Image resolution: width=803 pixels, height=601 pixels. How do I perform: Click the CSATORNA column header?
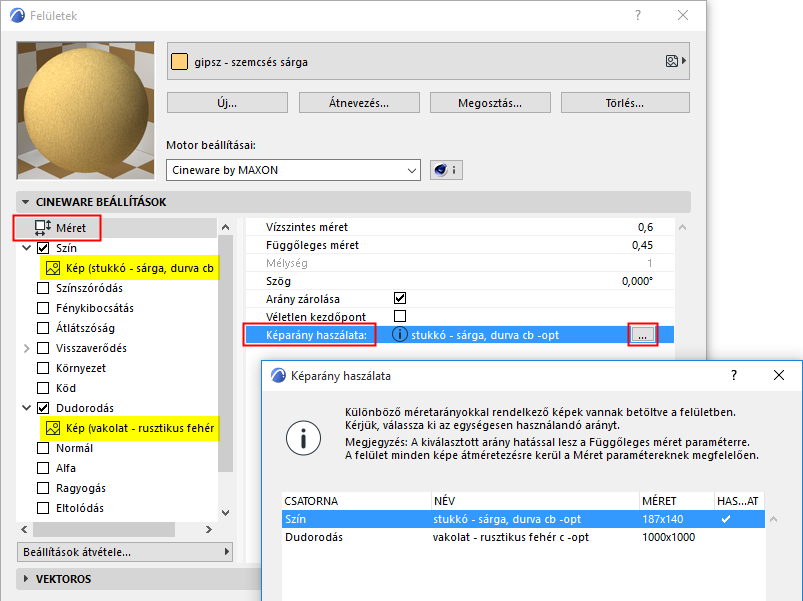pos(356,501)
